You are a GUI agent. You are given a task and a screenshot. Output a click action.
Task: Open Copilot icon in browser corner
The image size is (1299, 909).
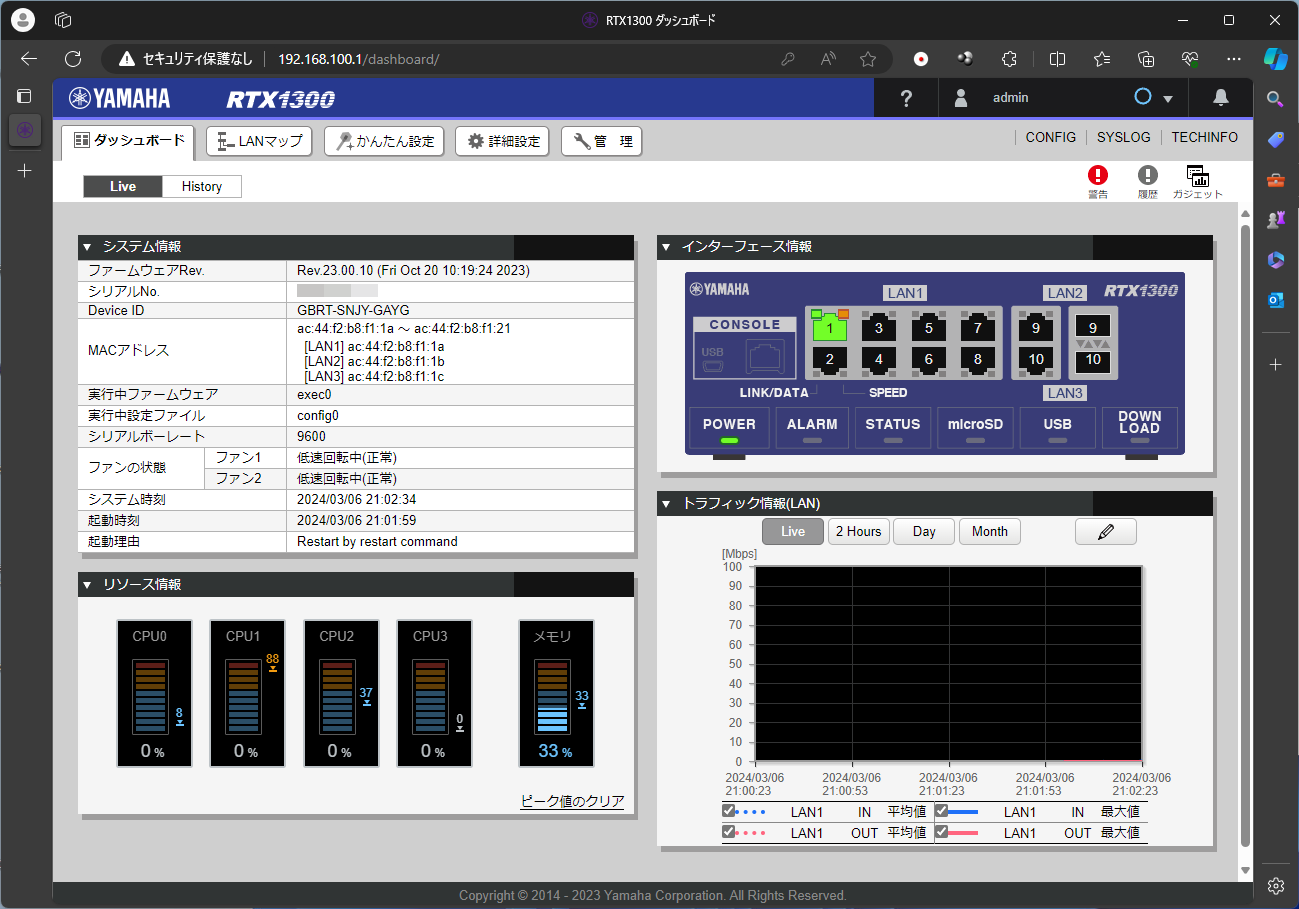[1275, 58]
